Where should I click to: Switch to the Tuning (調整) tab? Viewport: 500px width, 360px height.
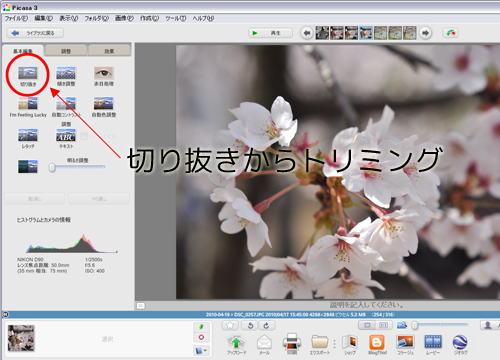pos(66,51)
